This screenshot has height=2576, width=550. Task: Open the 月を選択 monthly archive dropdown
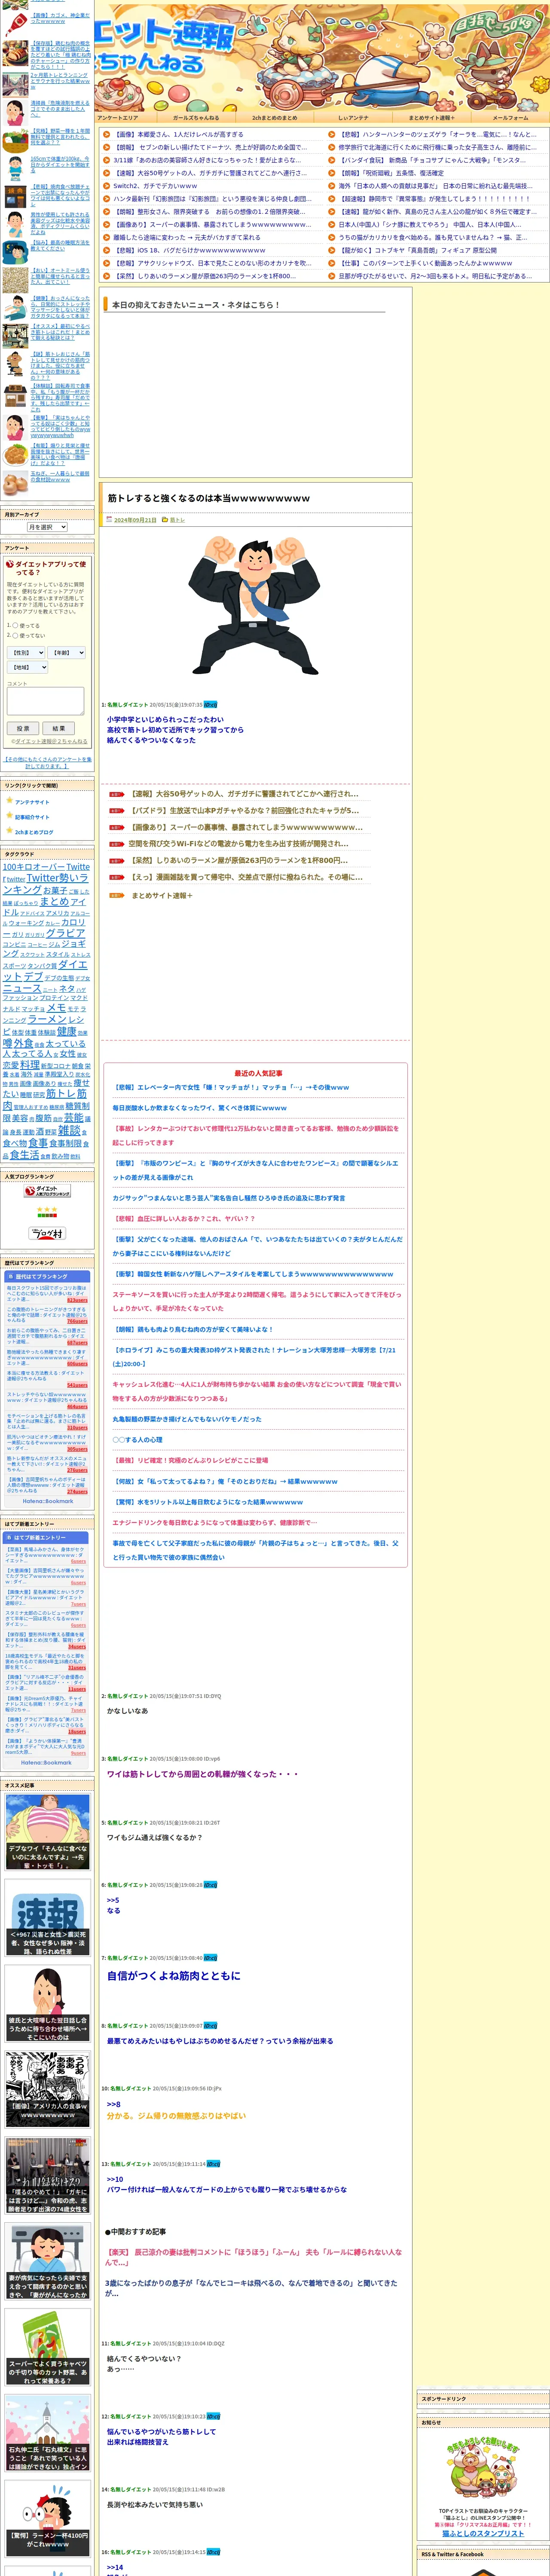tap(46, 527)
